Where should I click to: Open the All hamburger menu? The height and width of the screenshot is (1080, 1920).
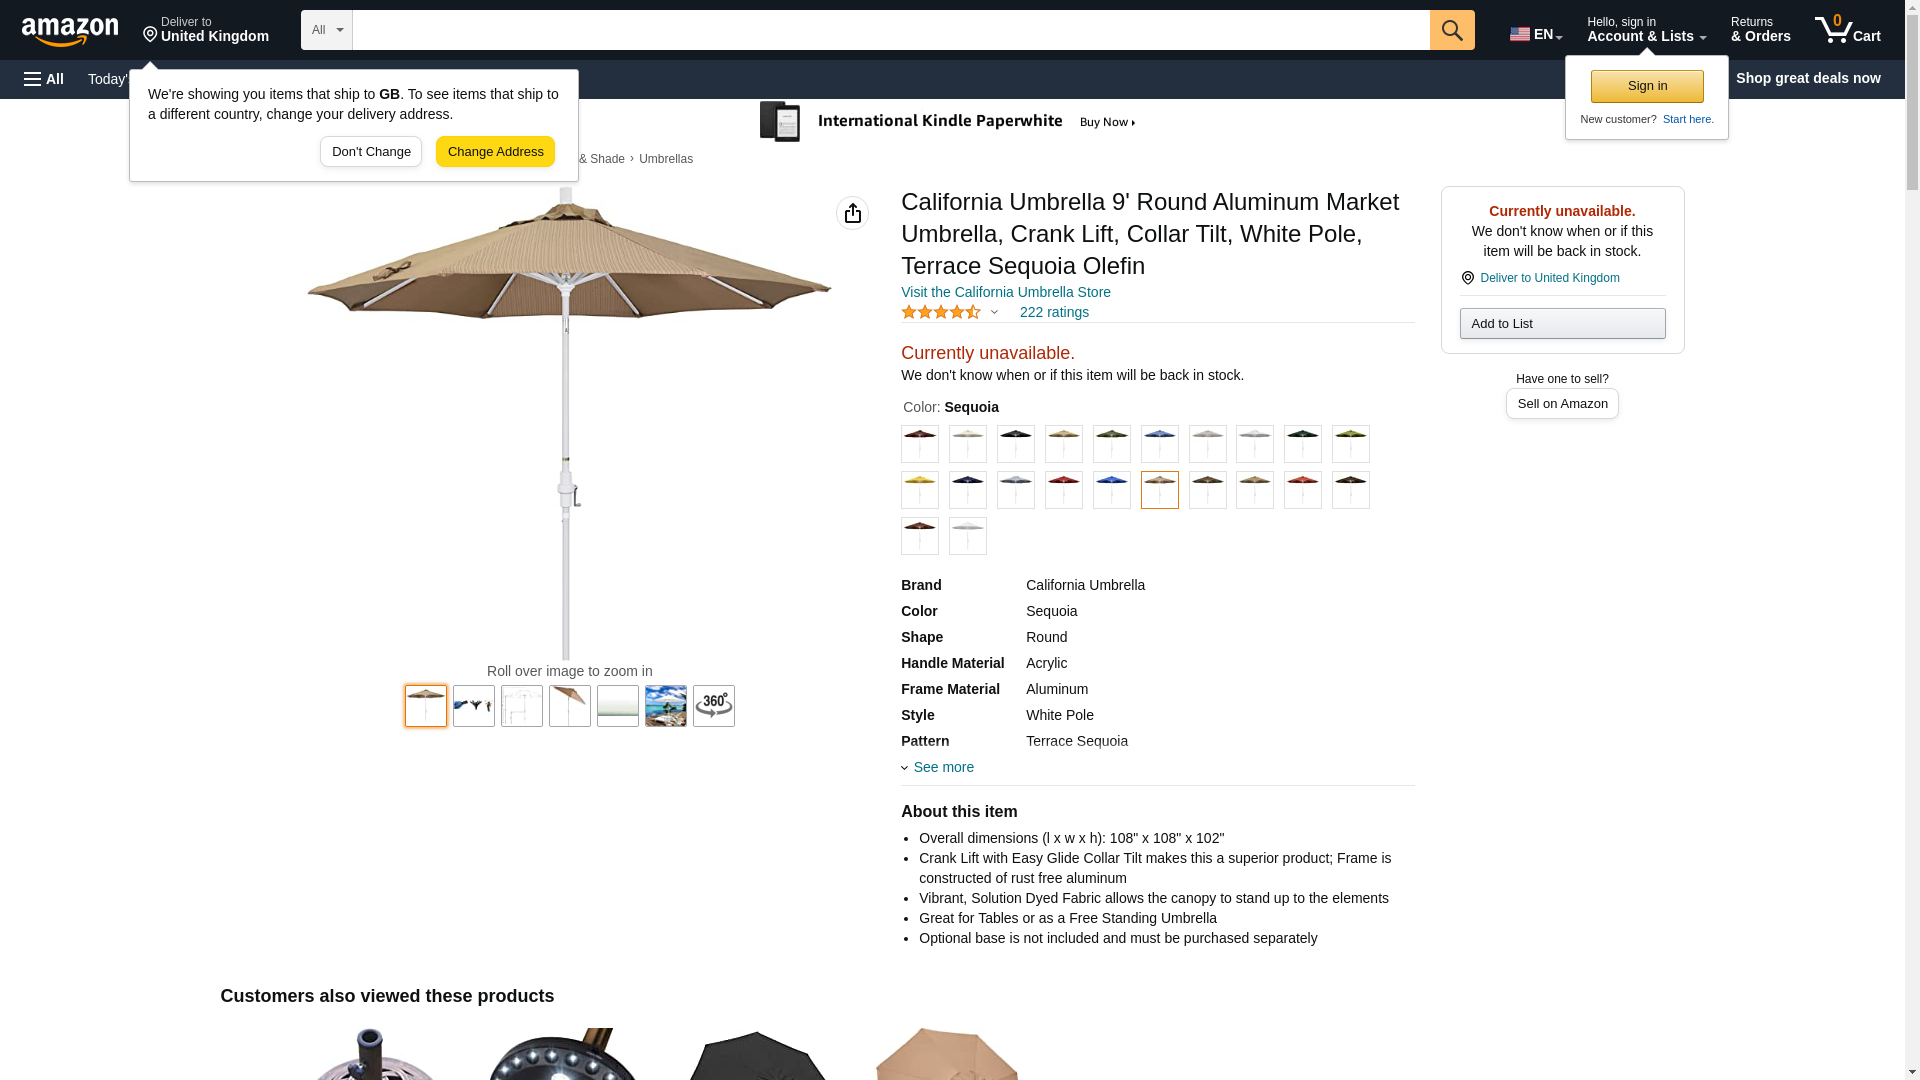44,79
